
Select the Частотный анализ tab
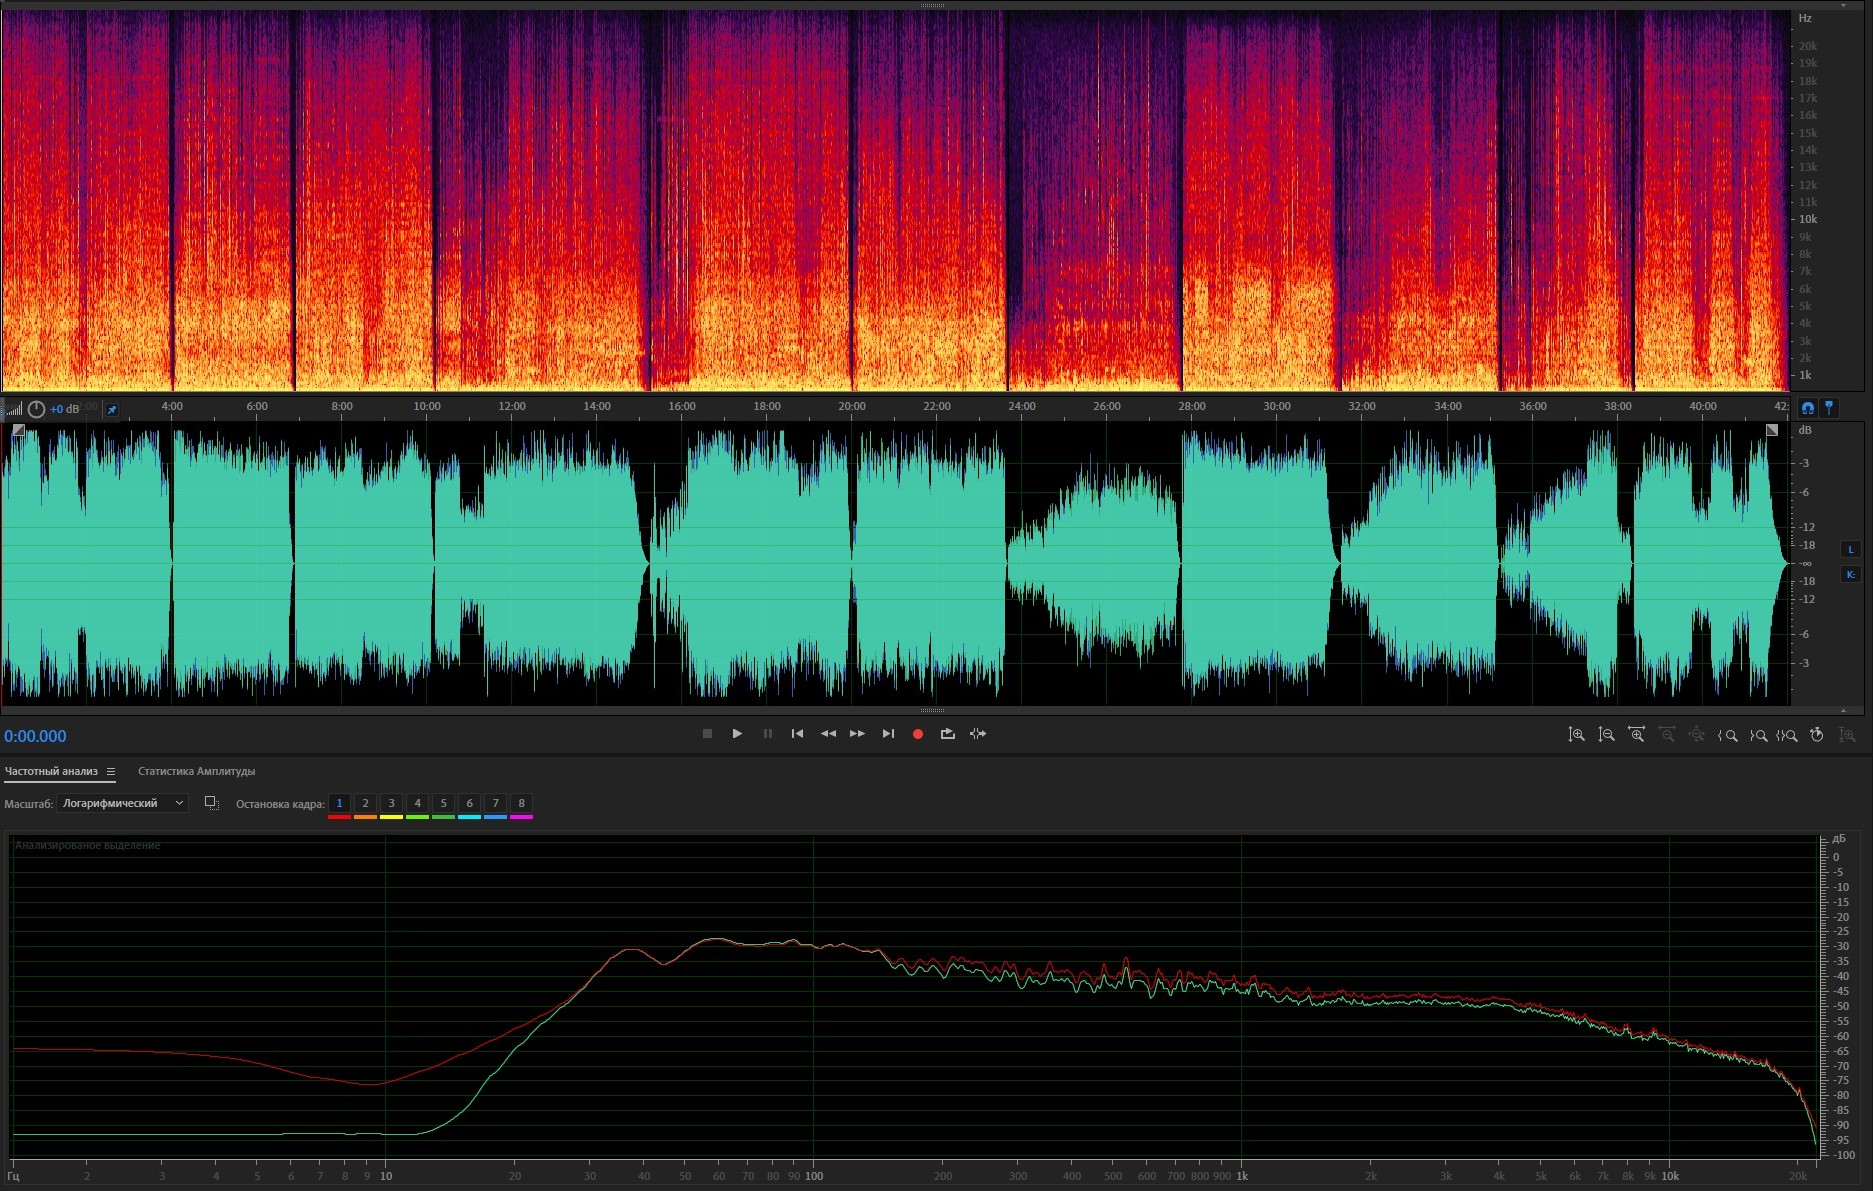click(51, 772)
